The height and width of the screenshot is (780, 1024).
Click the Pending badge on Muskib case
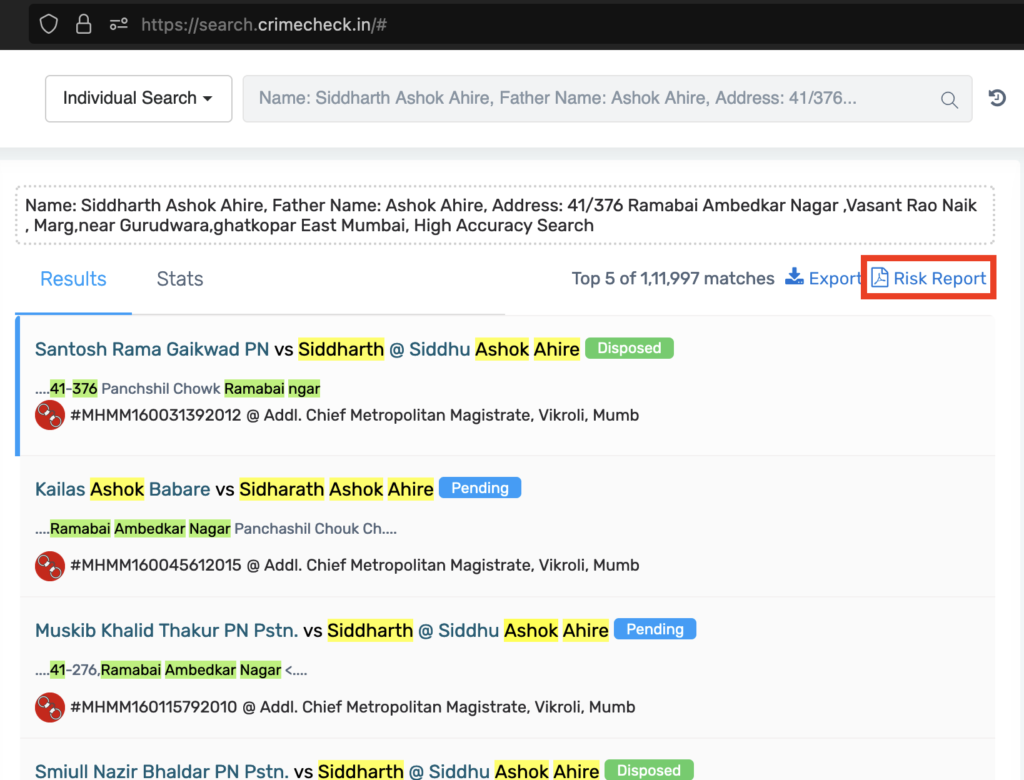click(655, 629)
